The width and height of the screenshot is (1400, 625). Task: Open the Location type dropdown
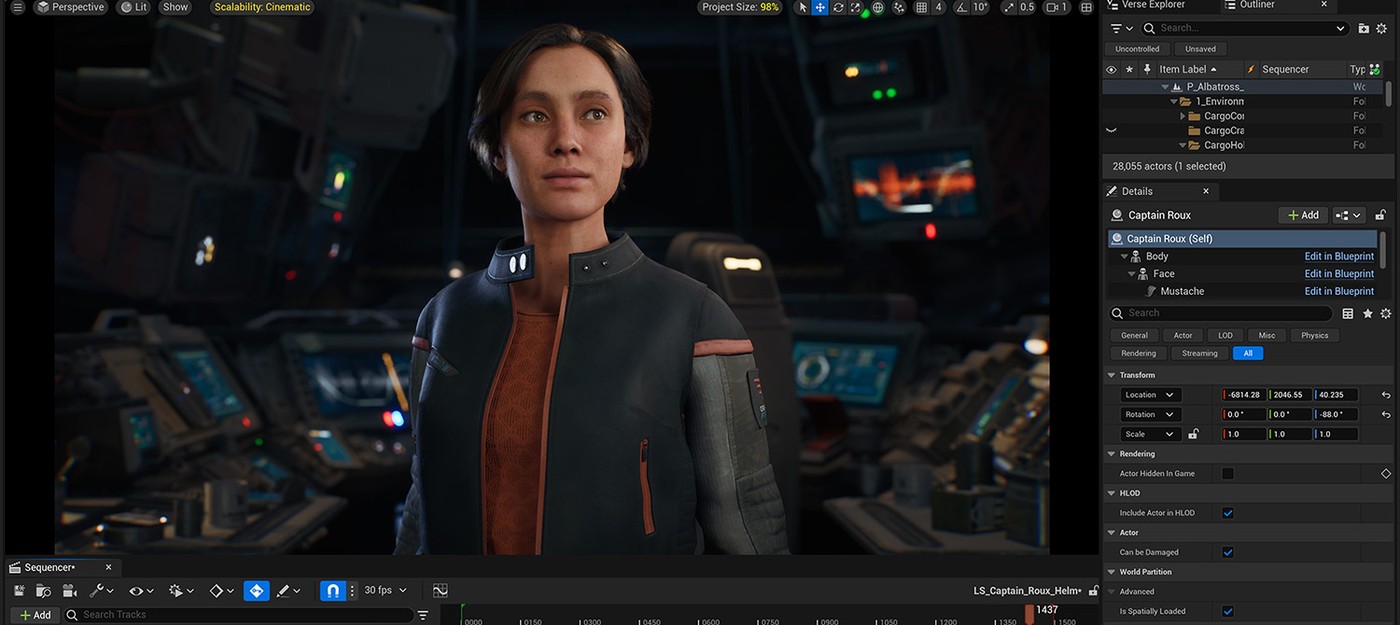[1150, 395]
